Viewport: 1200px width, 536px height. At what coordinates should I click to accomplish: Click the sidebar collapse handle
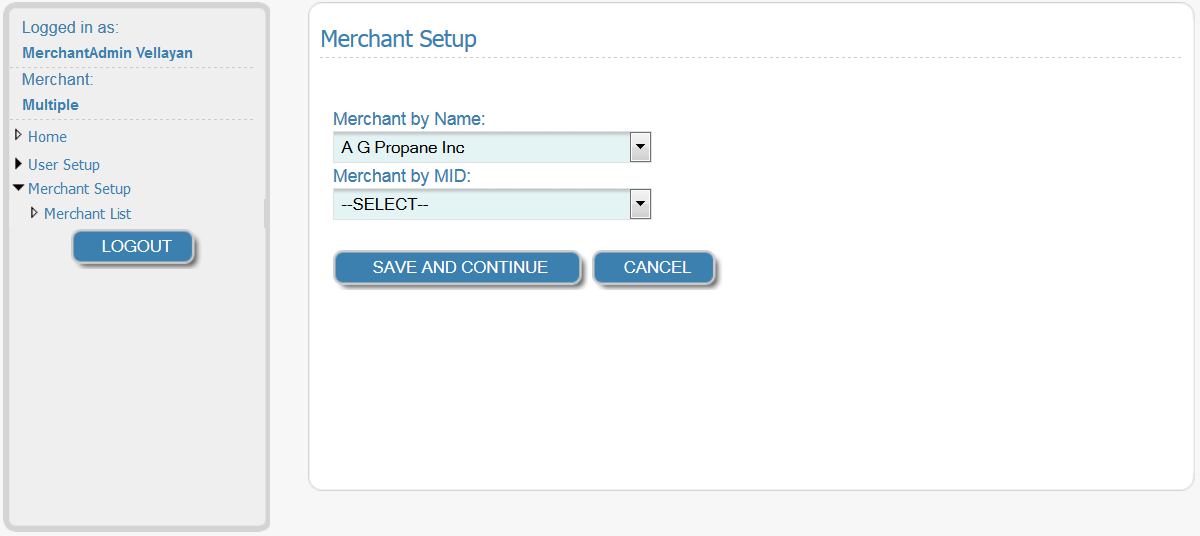266,213
